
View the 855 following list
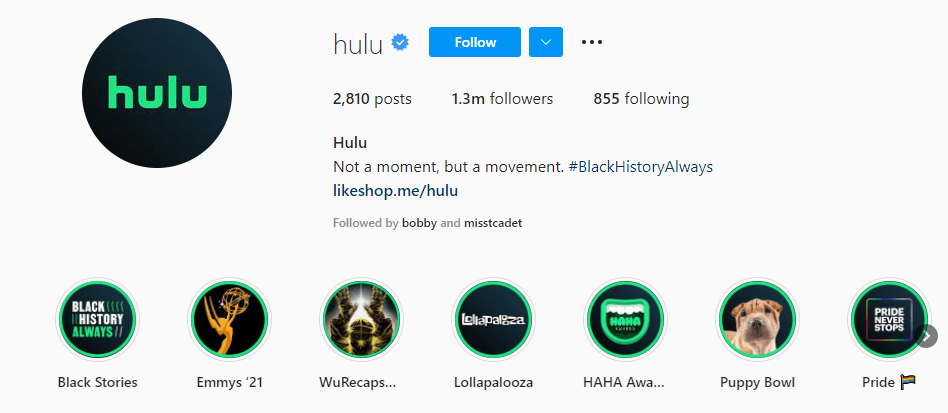click(x=641, y=99)
